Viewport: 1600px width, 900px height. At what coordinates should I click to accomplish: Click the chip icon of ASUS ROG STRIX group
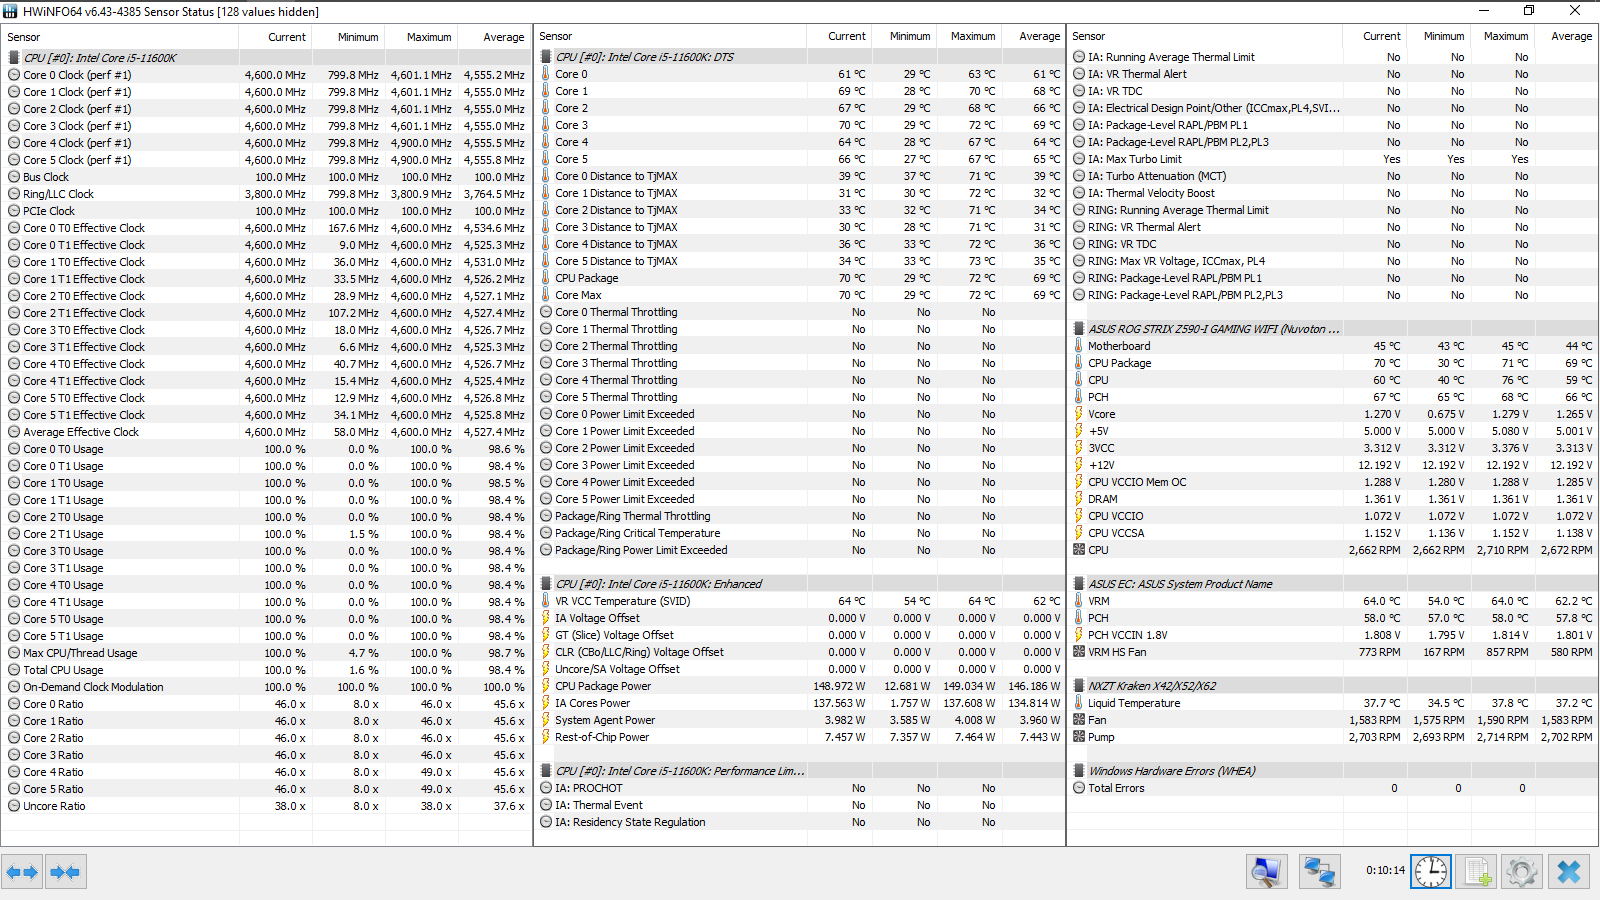[1079, 329]
